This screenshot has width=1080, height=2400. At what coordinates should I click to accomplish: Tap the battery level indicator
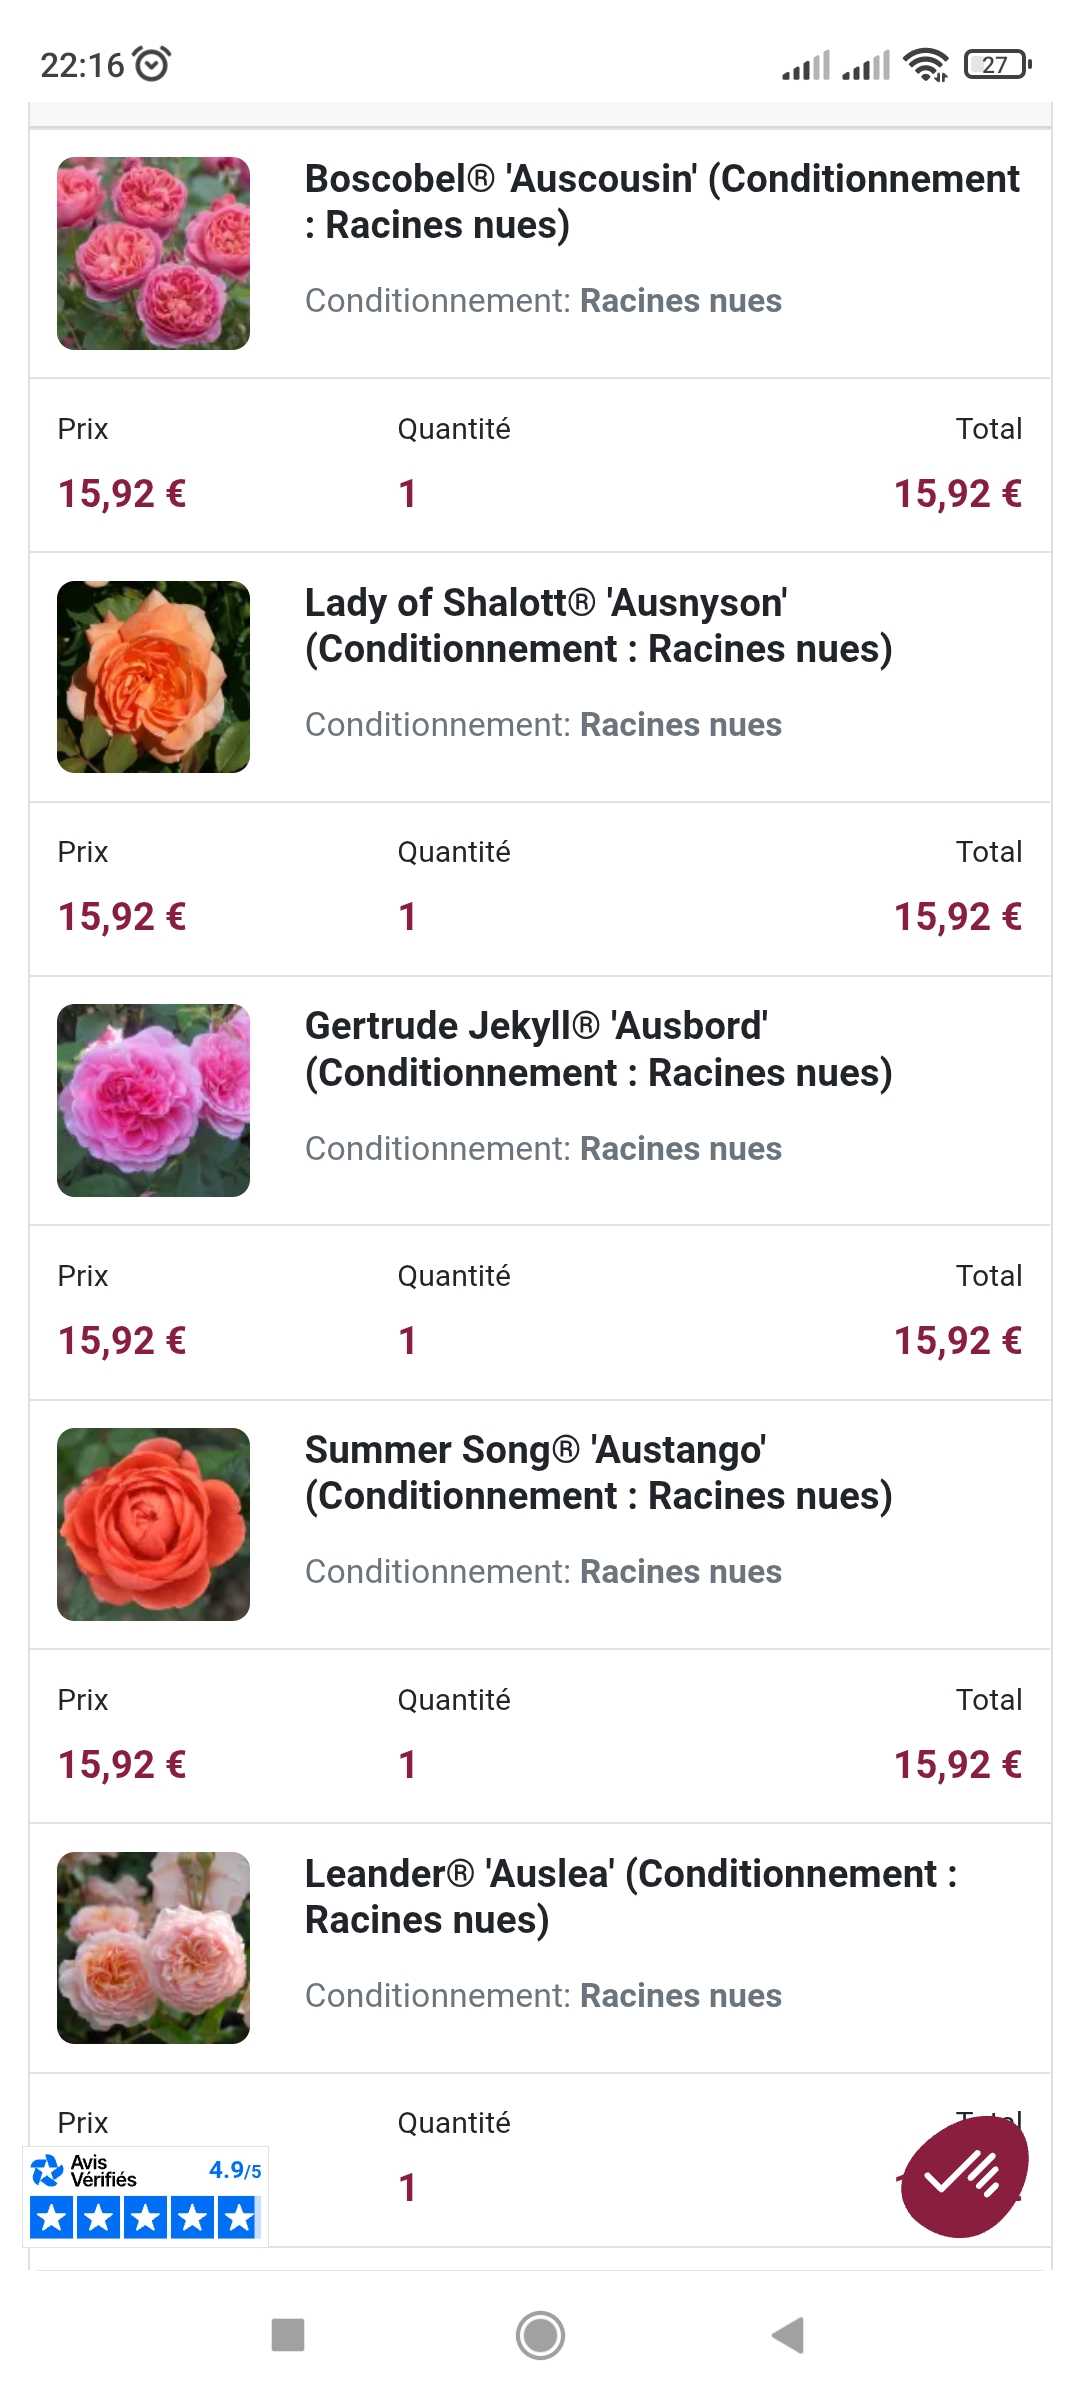coord(997,65)
